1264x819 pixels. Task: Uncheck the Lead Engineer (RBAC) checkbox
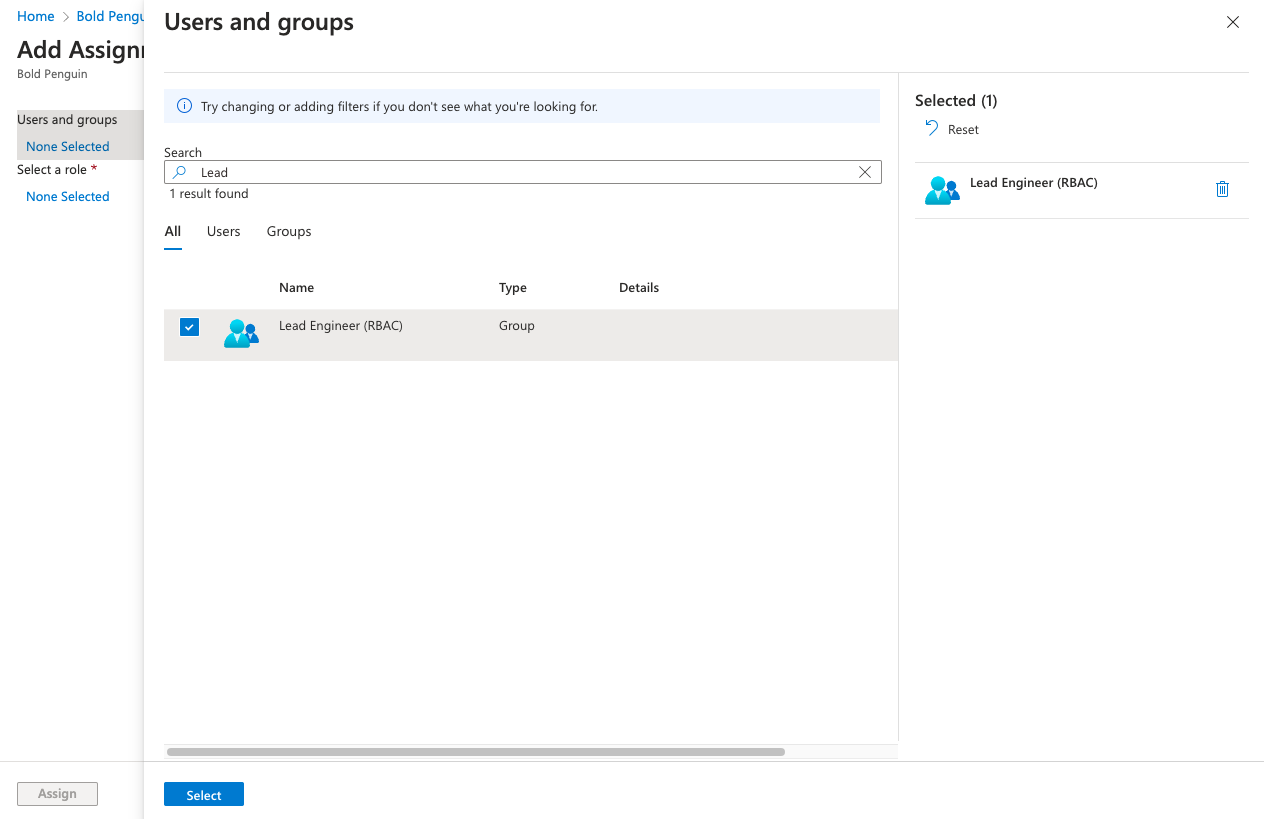[189, 327]
